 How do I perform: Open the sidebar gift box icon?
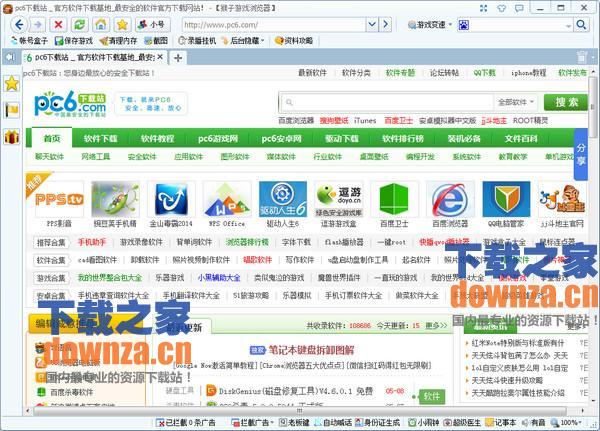point(11,137)
